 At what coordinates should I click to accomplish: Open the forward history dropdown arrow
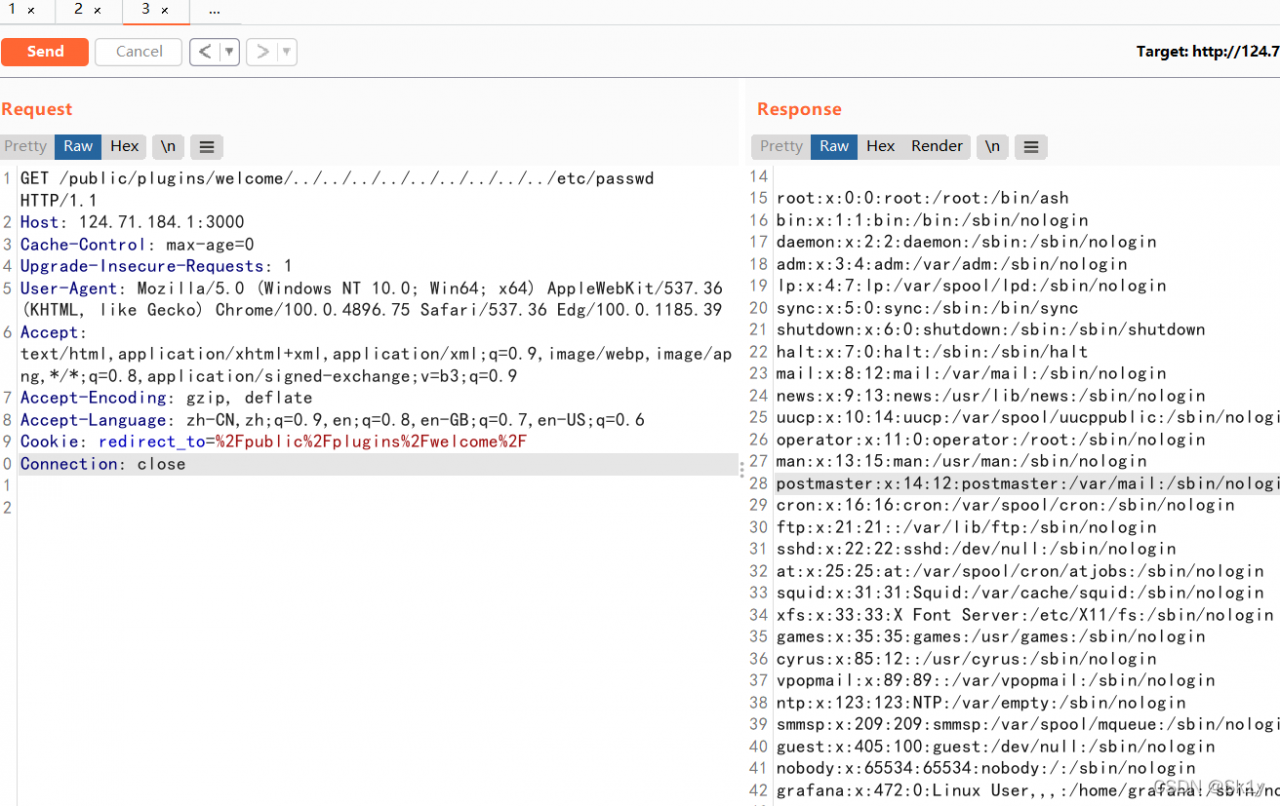pos(286,52)
